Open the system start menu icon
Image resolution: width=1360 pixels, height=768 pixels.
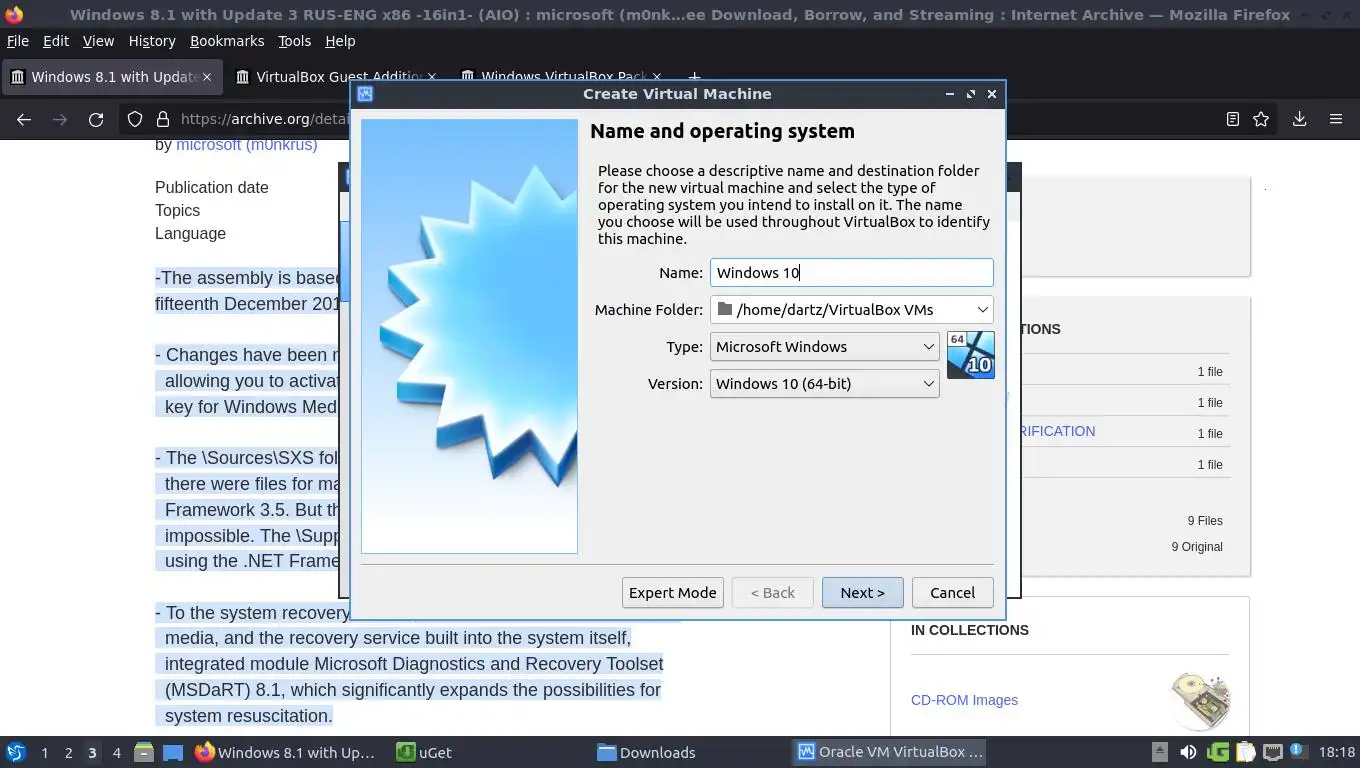[16, 752]
